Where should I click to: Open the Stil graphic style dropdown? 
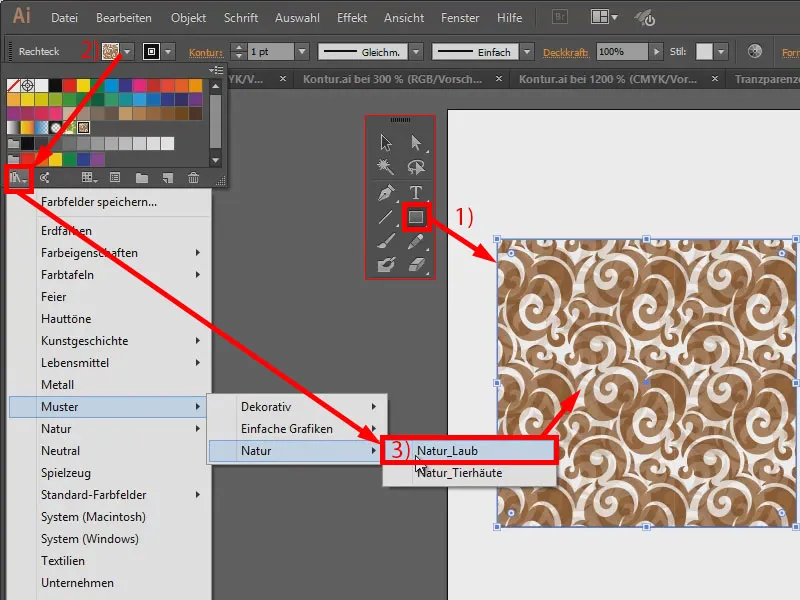coord(720,52)
